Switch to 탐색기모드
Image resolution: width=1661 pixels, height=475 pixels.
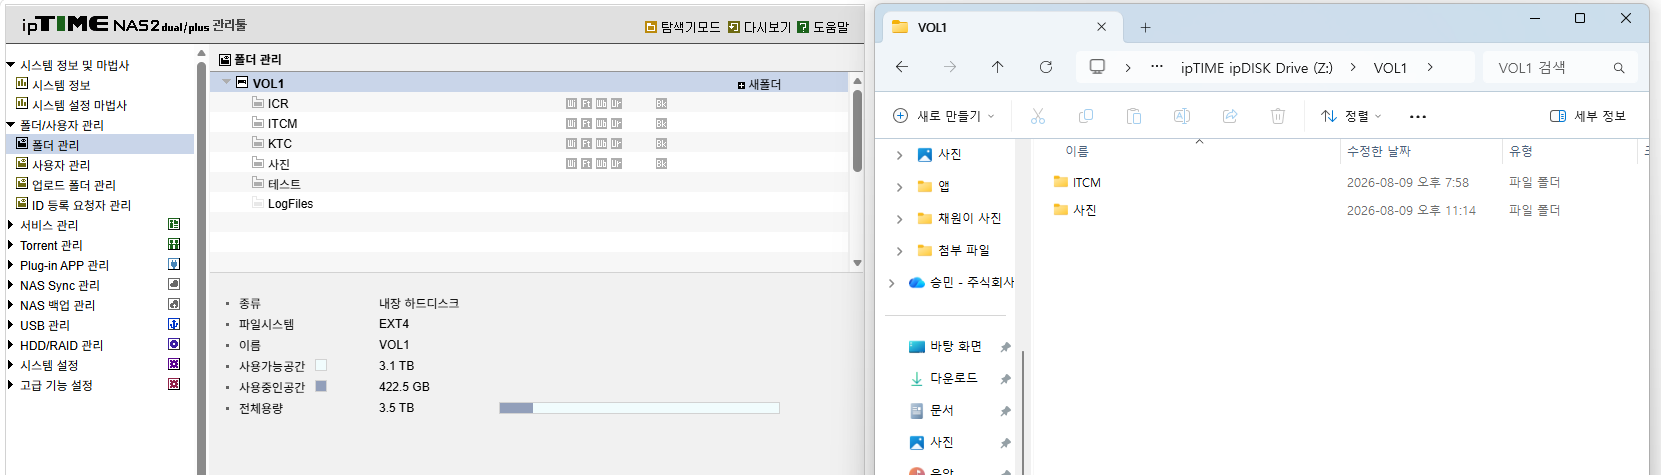click(x=683, y=27)
